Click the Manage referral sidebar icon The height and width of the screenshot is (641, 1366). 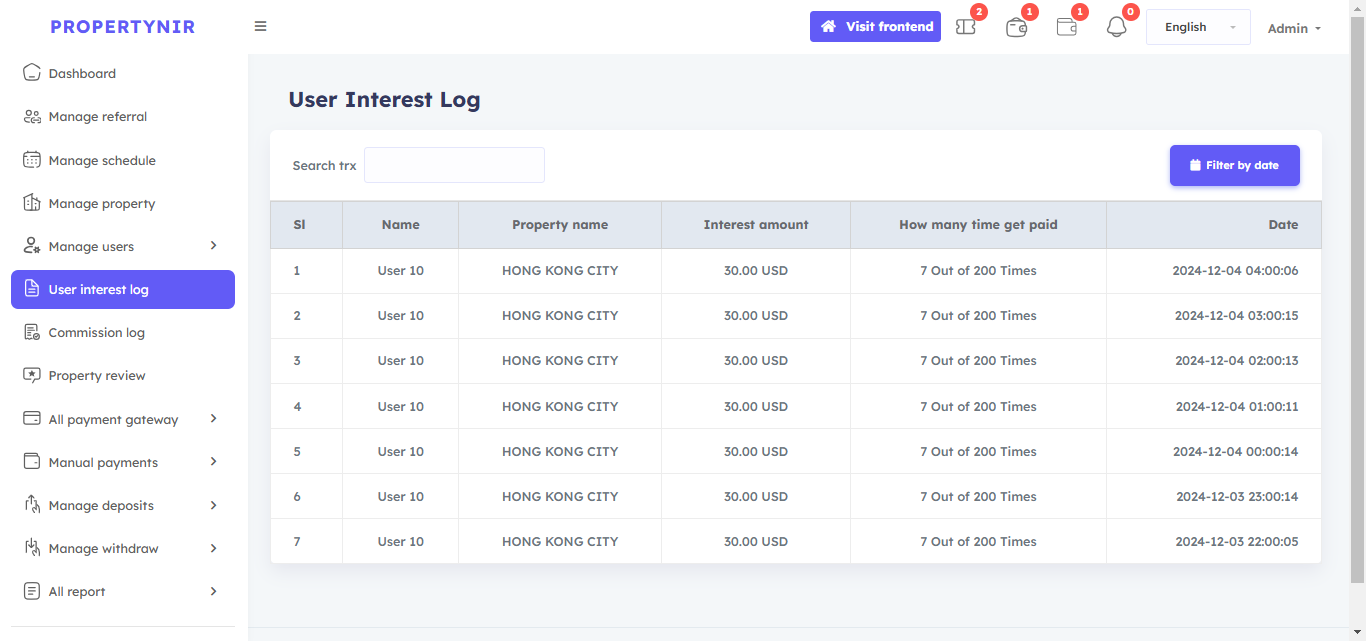[x=32, y=117]
